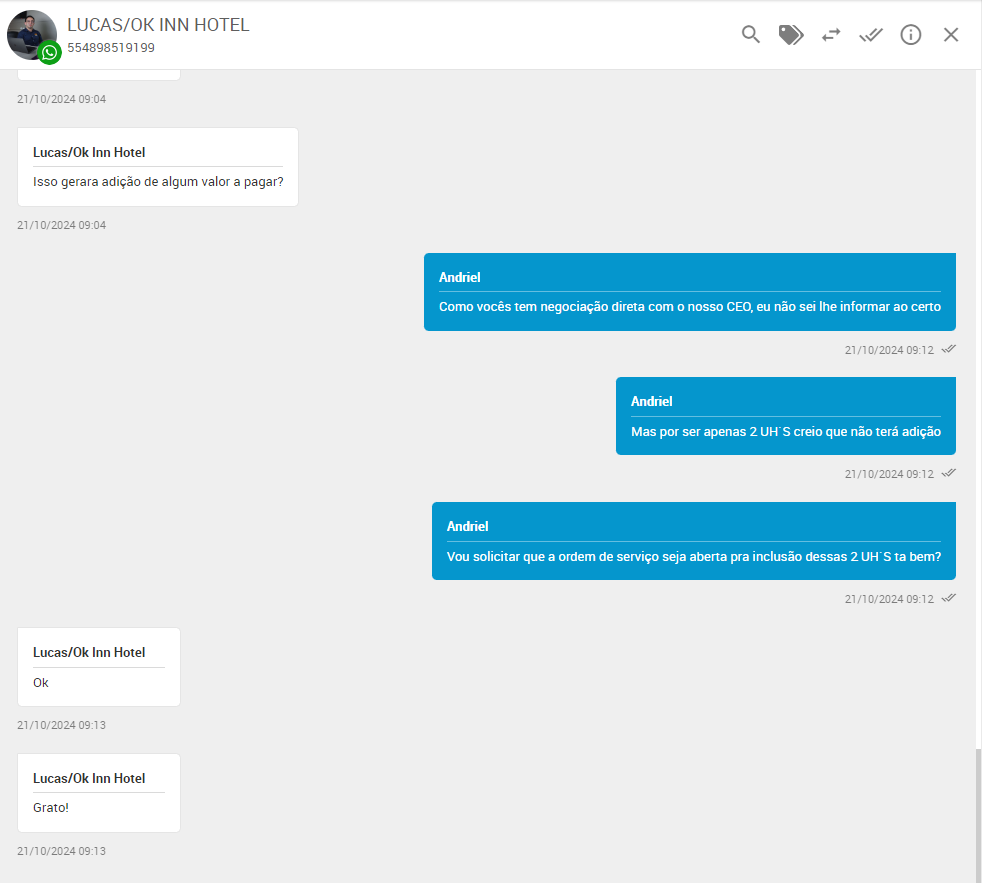Click the tags icon in the header

pos(791,35)
